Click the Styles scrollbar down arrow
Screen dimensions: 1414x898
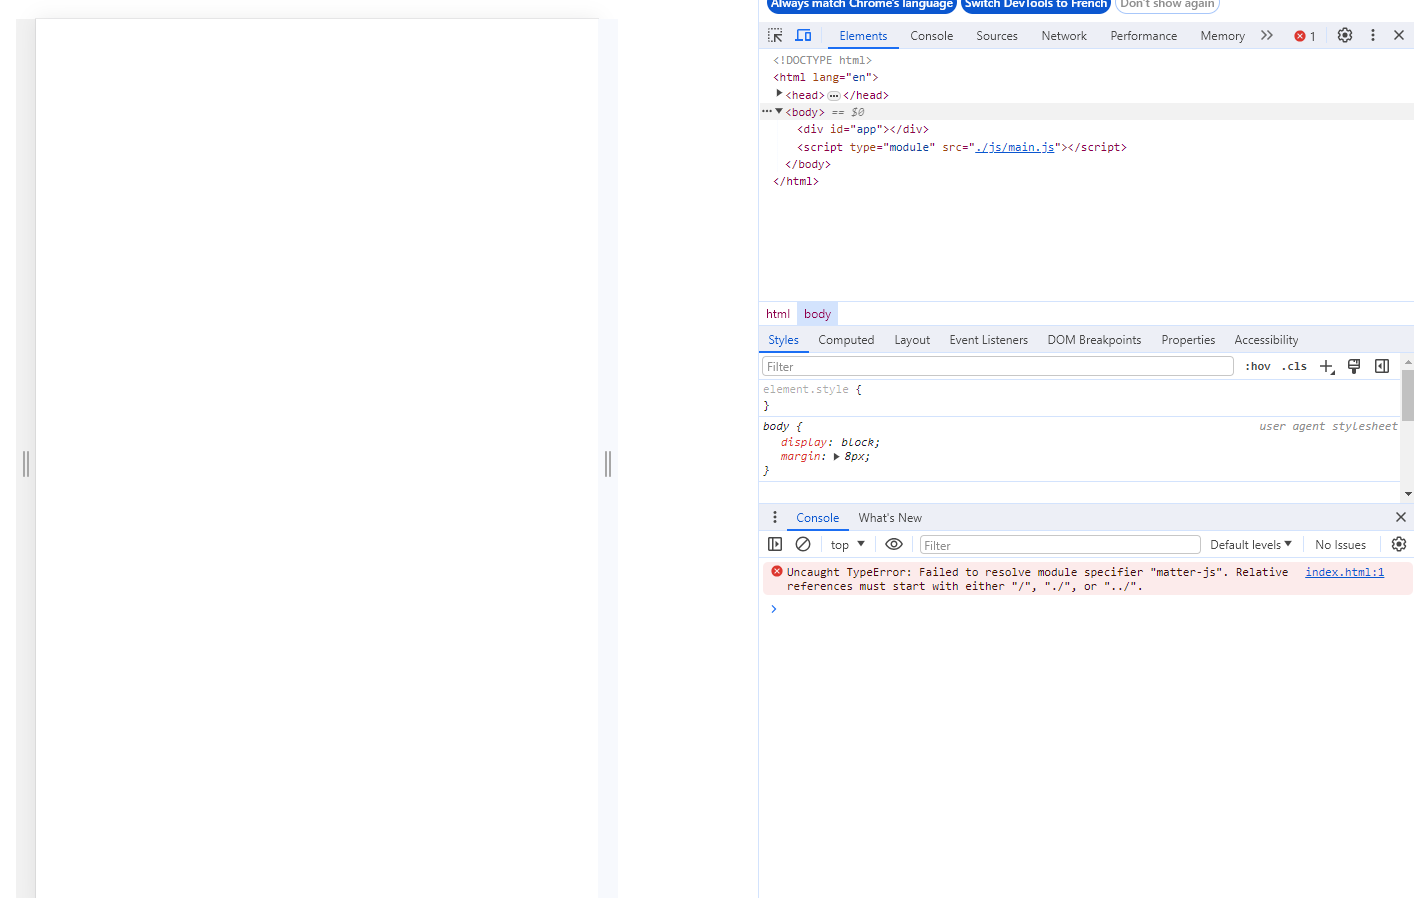(x=1408, y=494)
